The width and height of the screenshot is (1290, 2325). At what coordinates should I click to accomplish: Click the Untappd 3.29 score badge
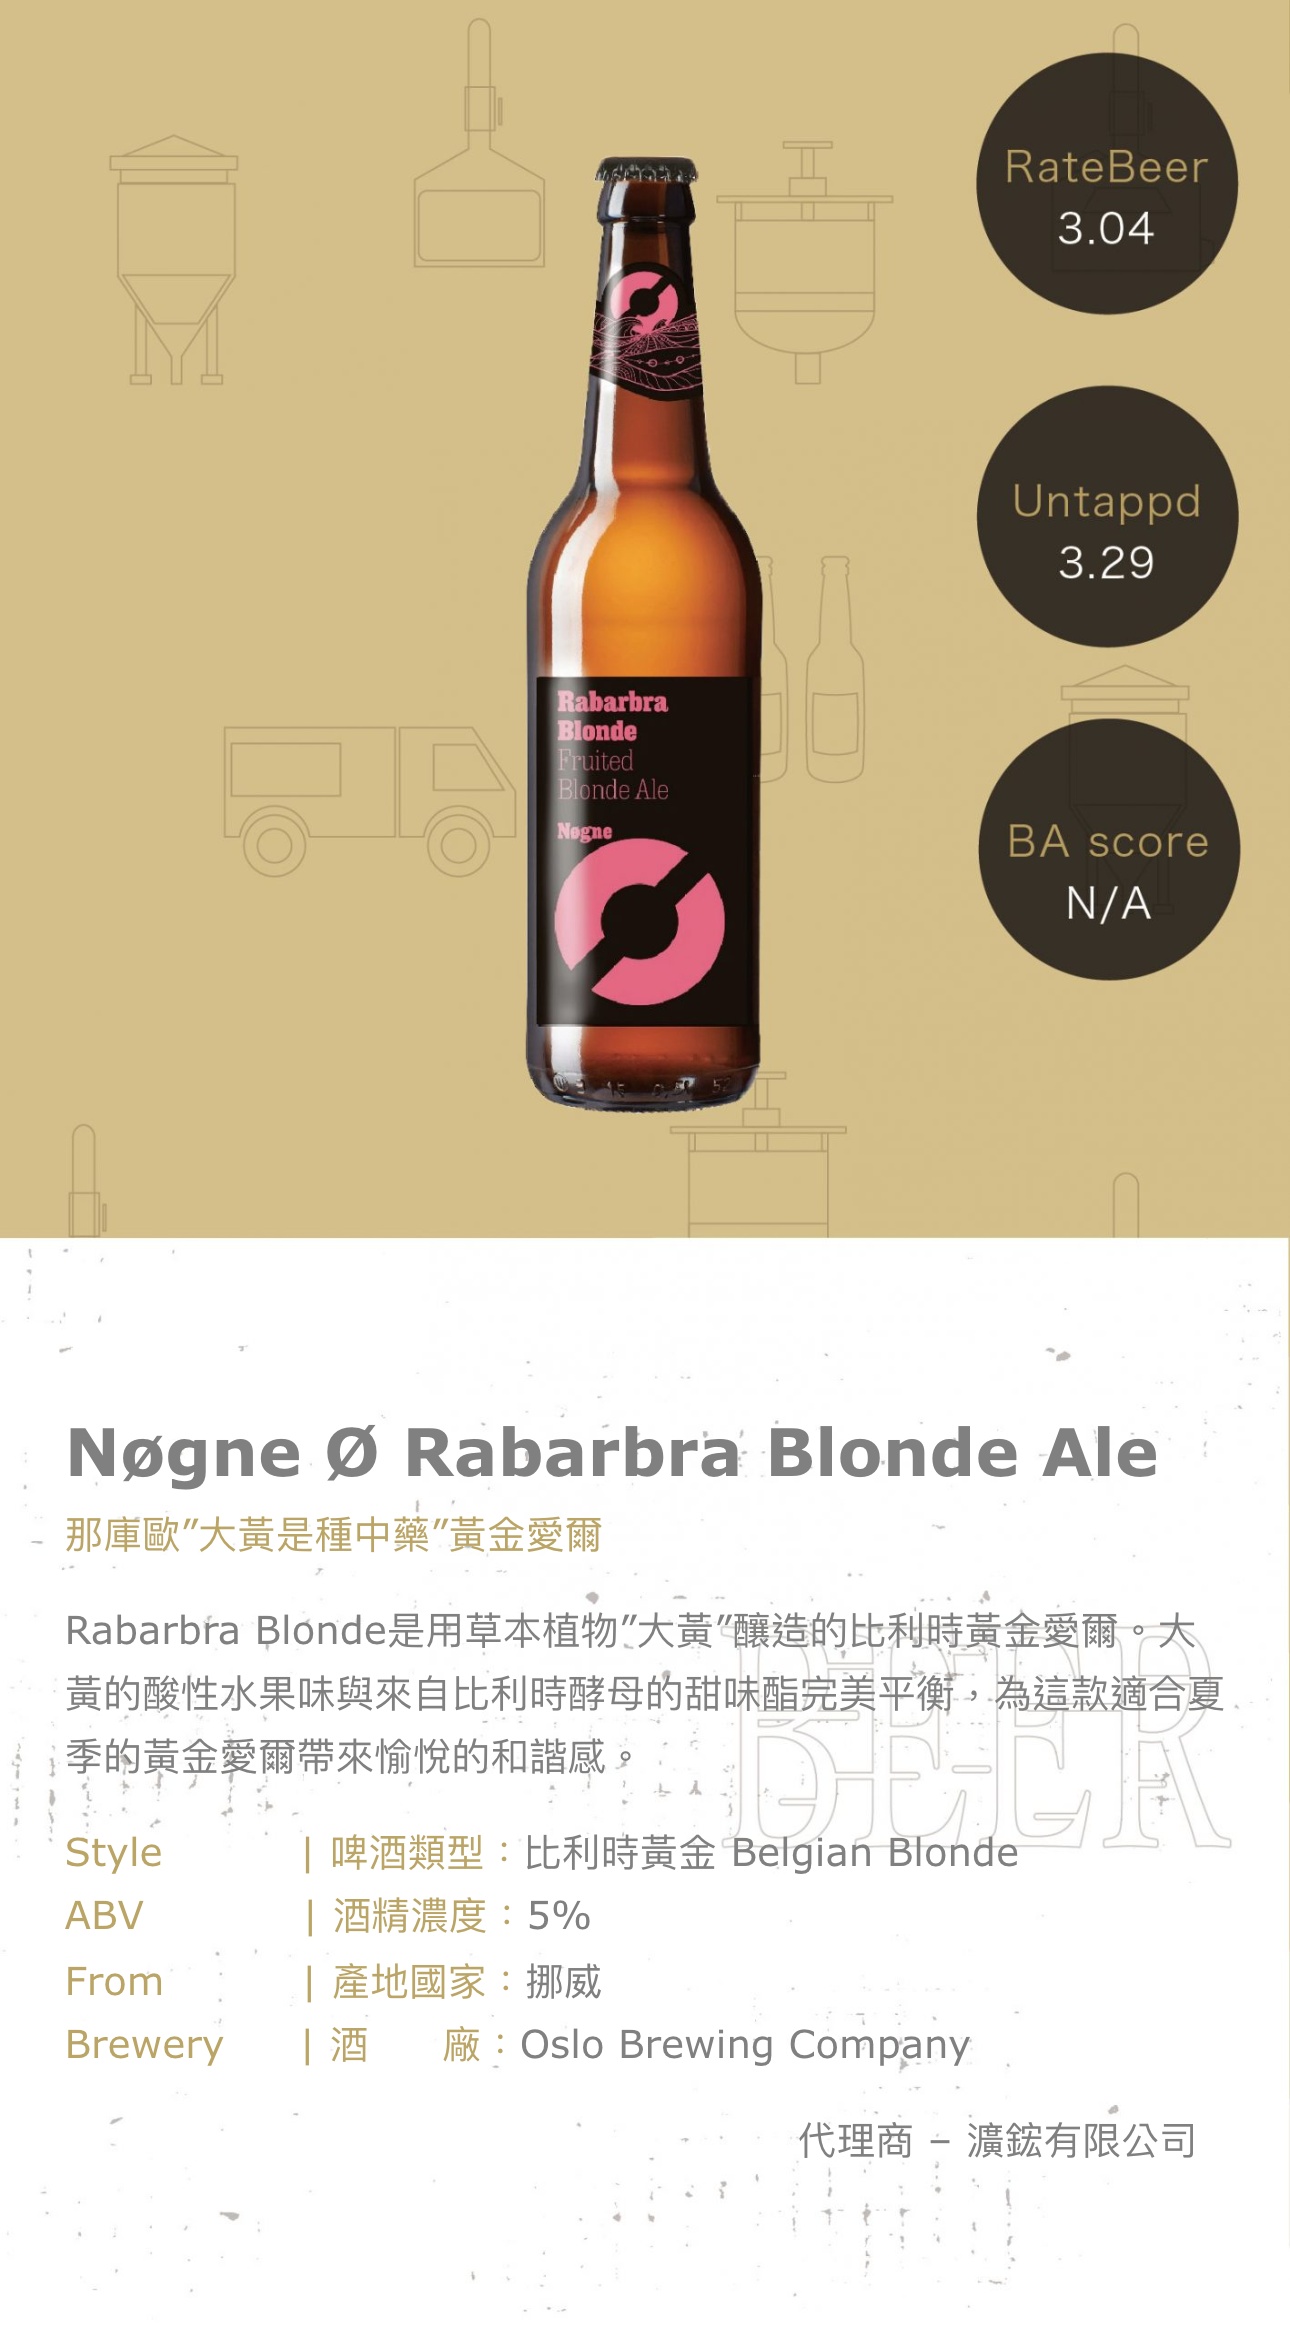click(1107, 516)
